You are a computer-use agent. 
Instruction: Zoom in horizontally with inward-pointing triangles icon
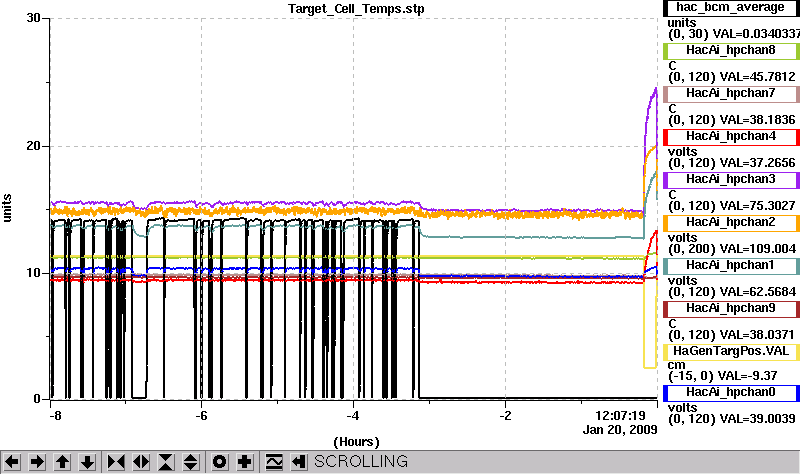[x=116, y=462]
